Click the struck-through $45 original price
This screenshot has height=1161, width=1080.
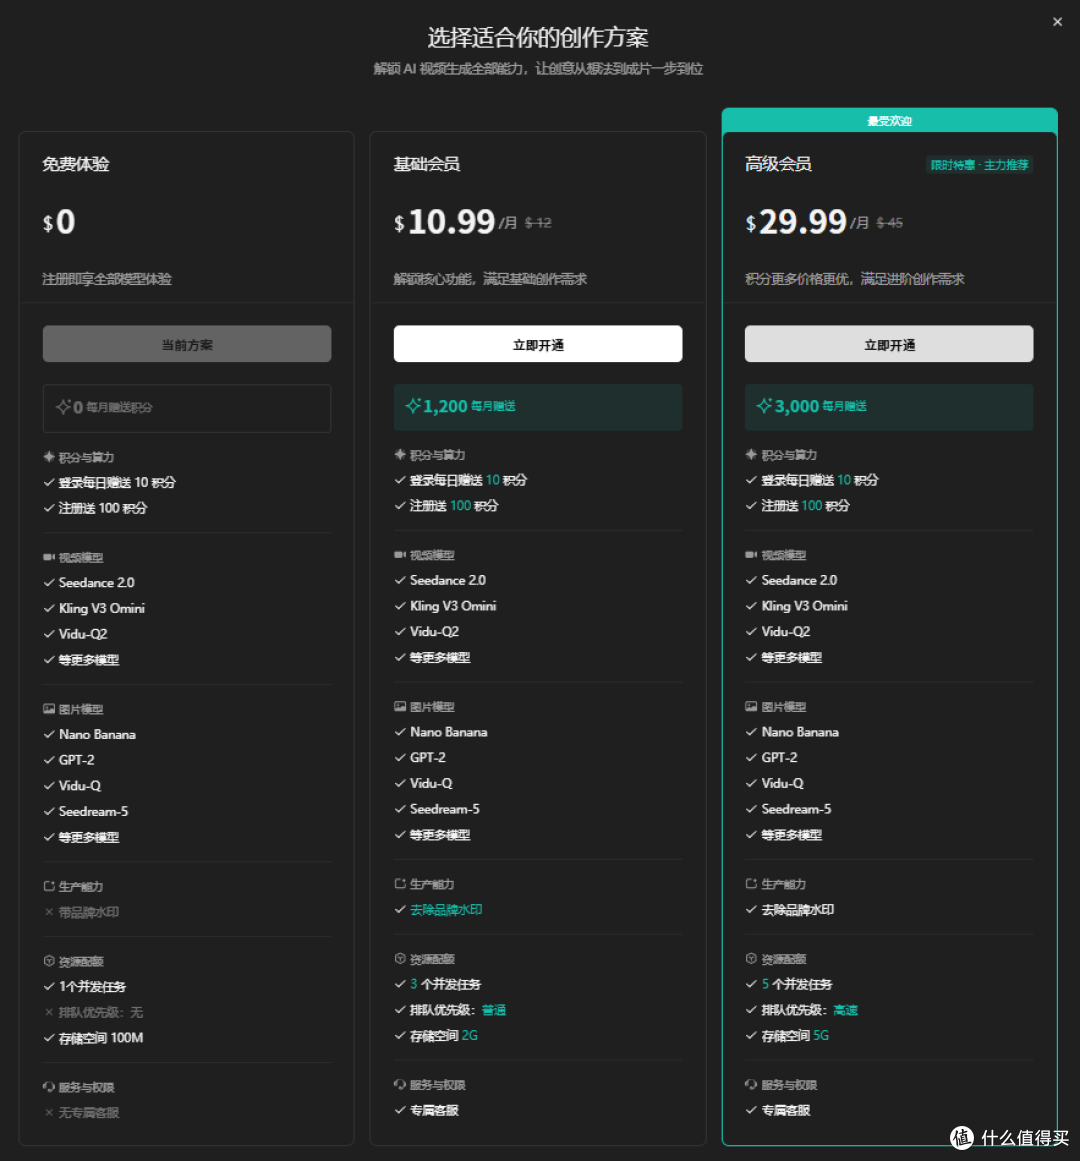coord(889,223)
